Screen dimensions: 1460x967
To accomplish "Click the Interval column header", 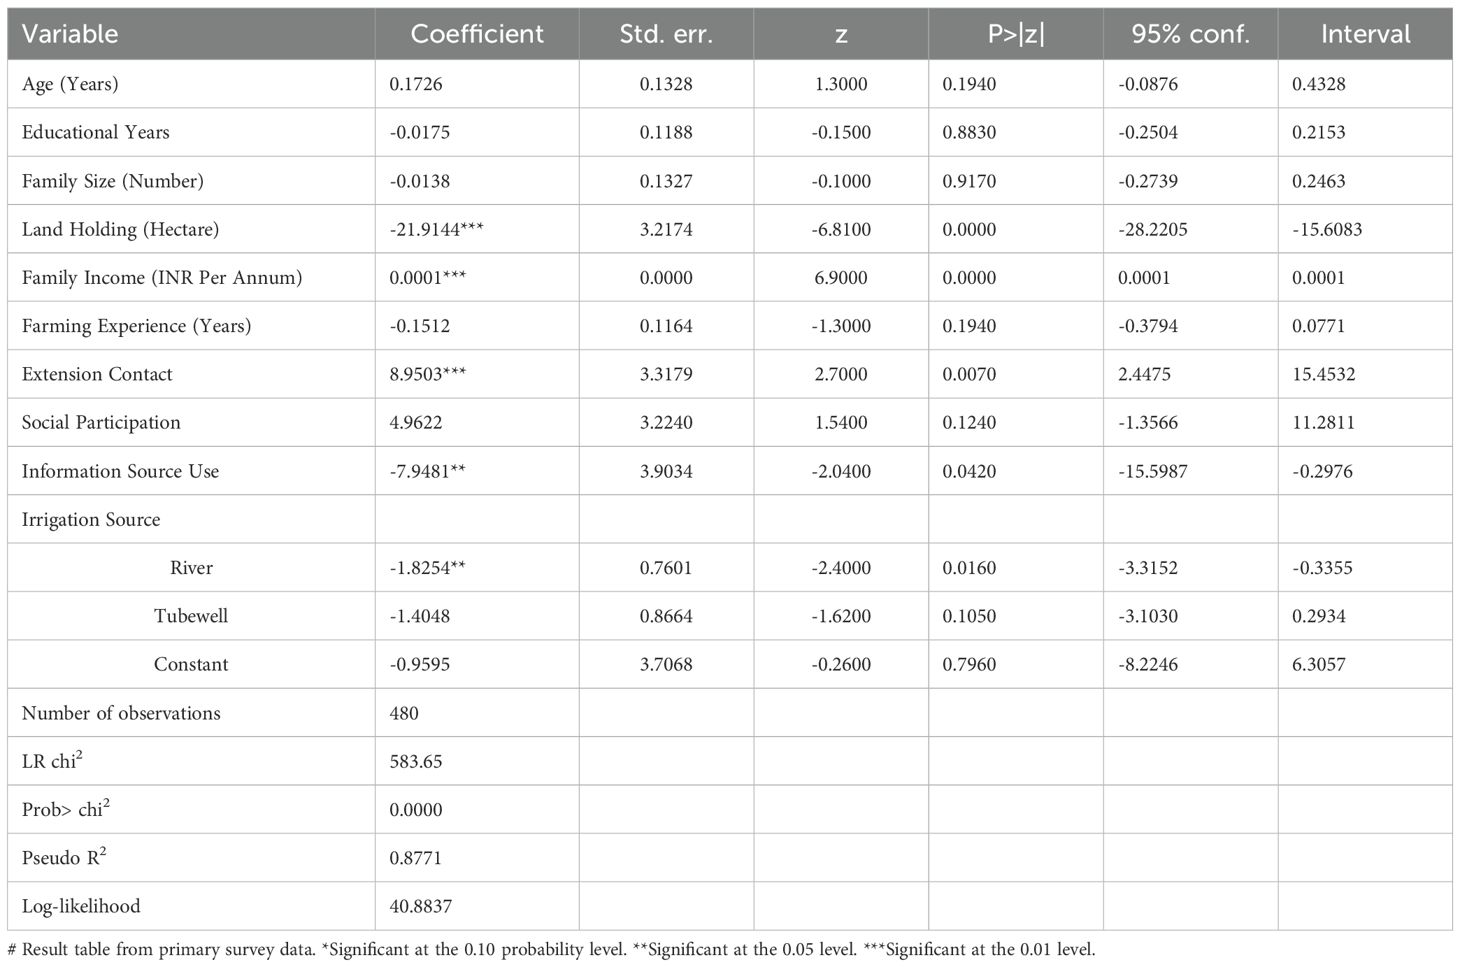I will pos(1365,34).
